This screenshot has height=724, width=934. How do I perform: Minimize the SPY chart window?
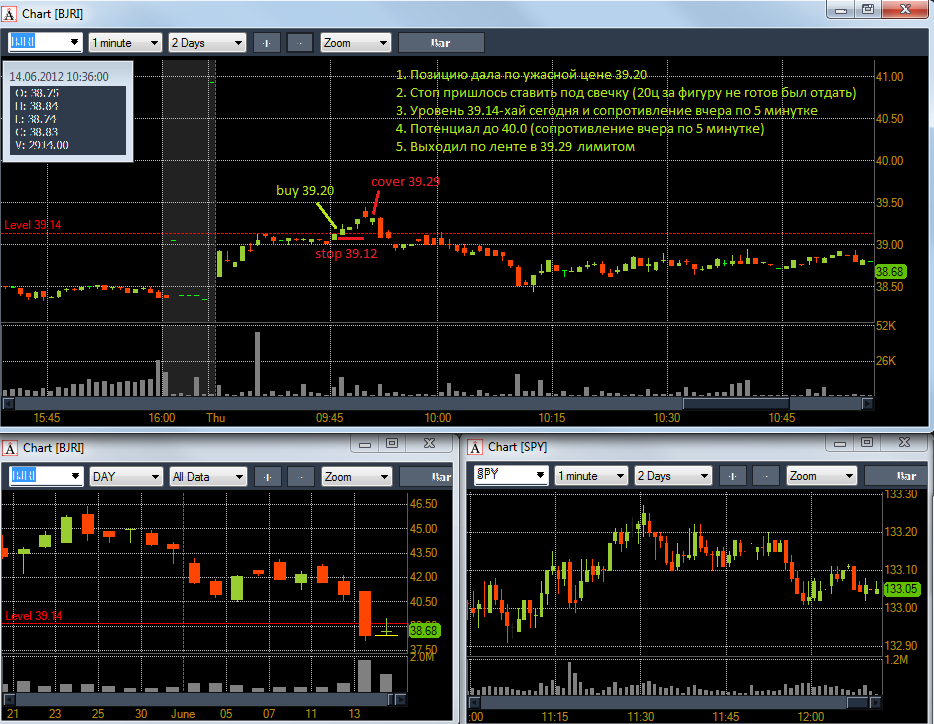coord(840,443)
